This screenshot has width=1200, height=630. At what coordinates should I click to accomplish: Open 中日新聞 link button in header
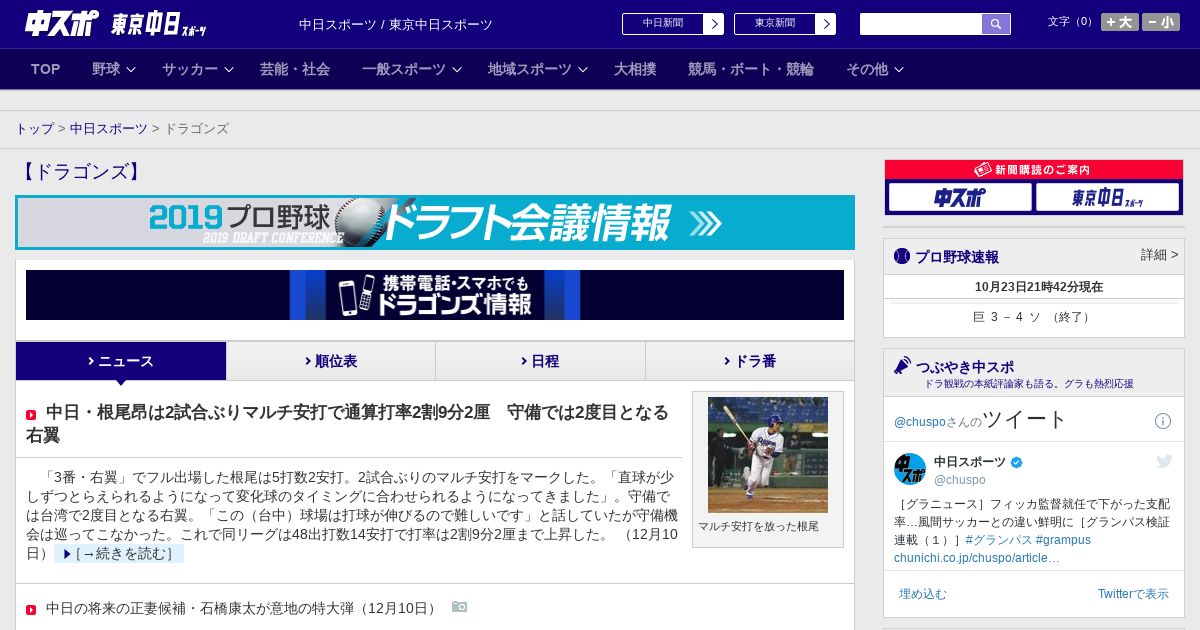(x=673, y=24)
